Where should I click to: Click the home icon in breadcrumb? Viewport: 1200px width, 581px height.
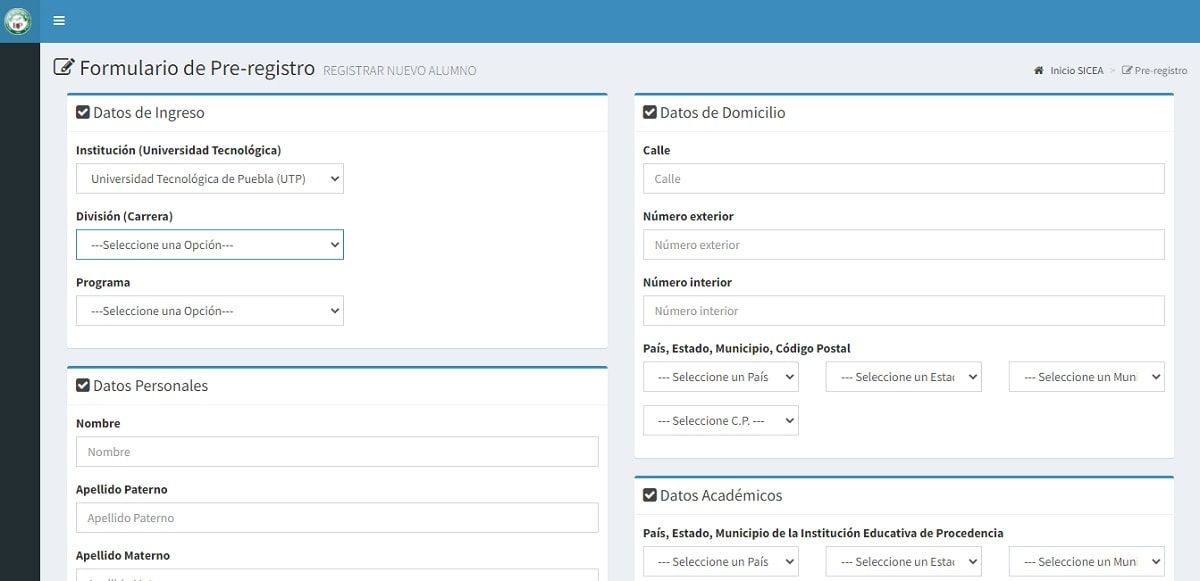[x=1039, y=71]
